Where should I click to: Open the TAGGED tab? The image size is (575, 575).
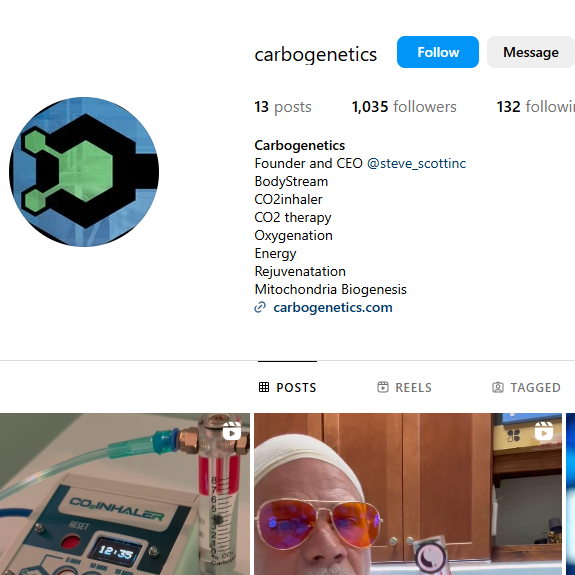tap(526, 387)
